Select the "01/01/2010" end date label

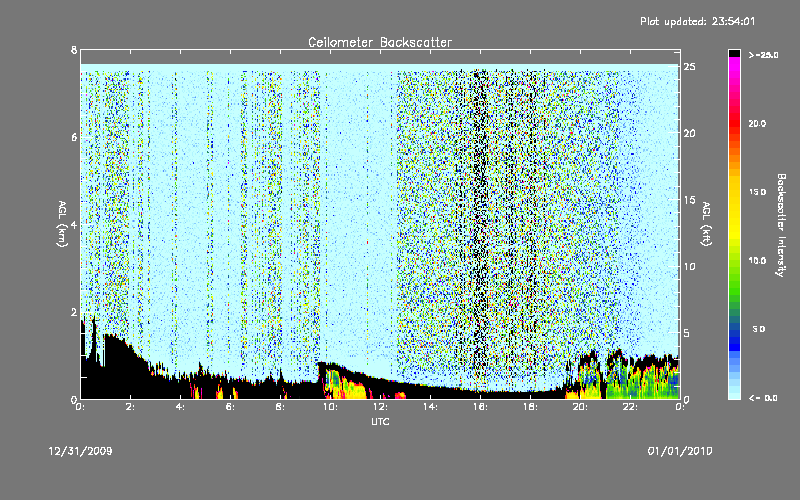coord(680,451)
